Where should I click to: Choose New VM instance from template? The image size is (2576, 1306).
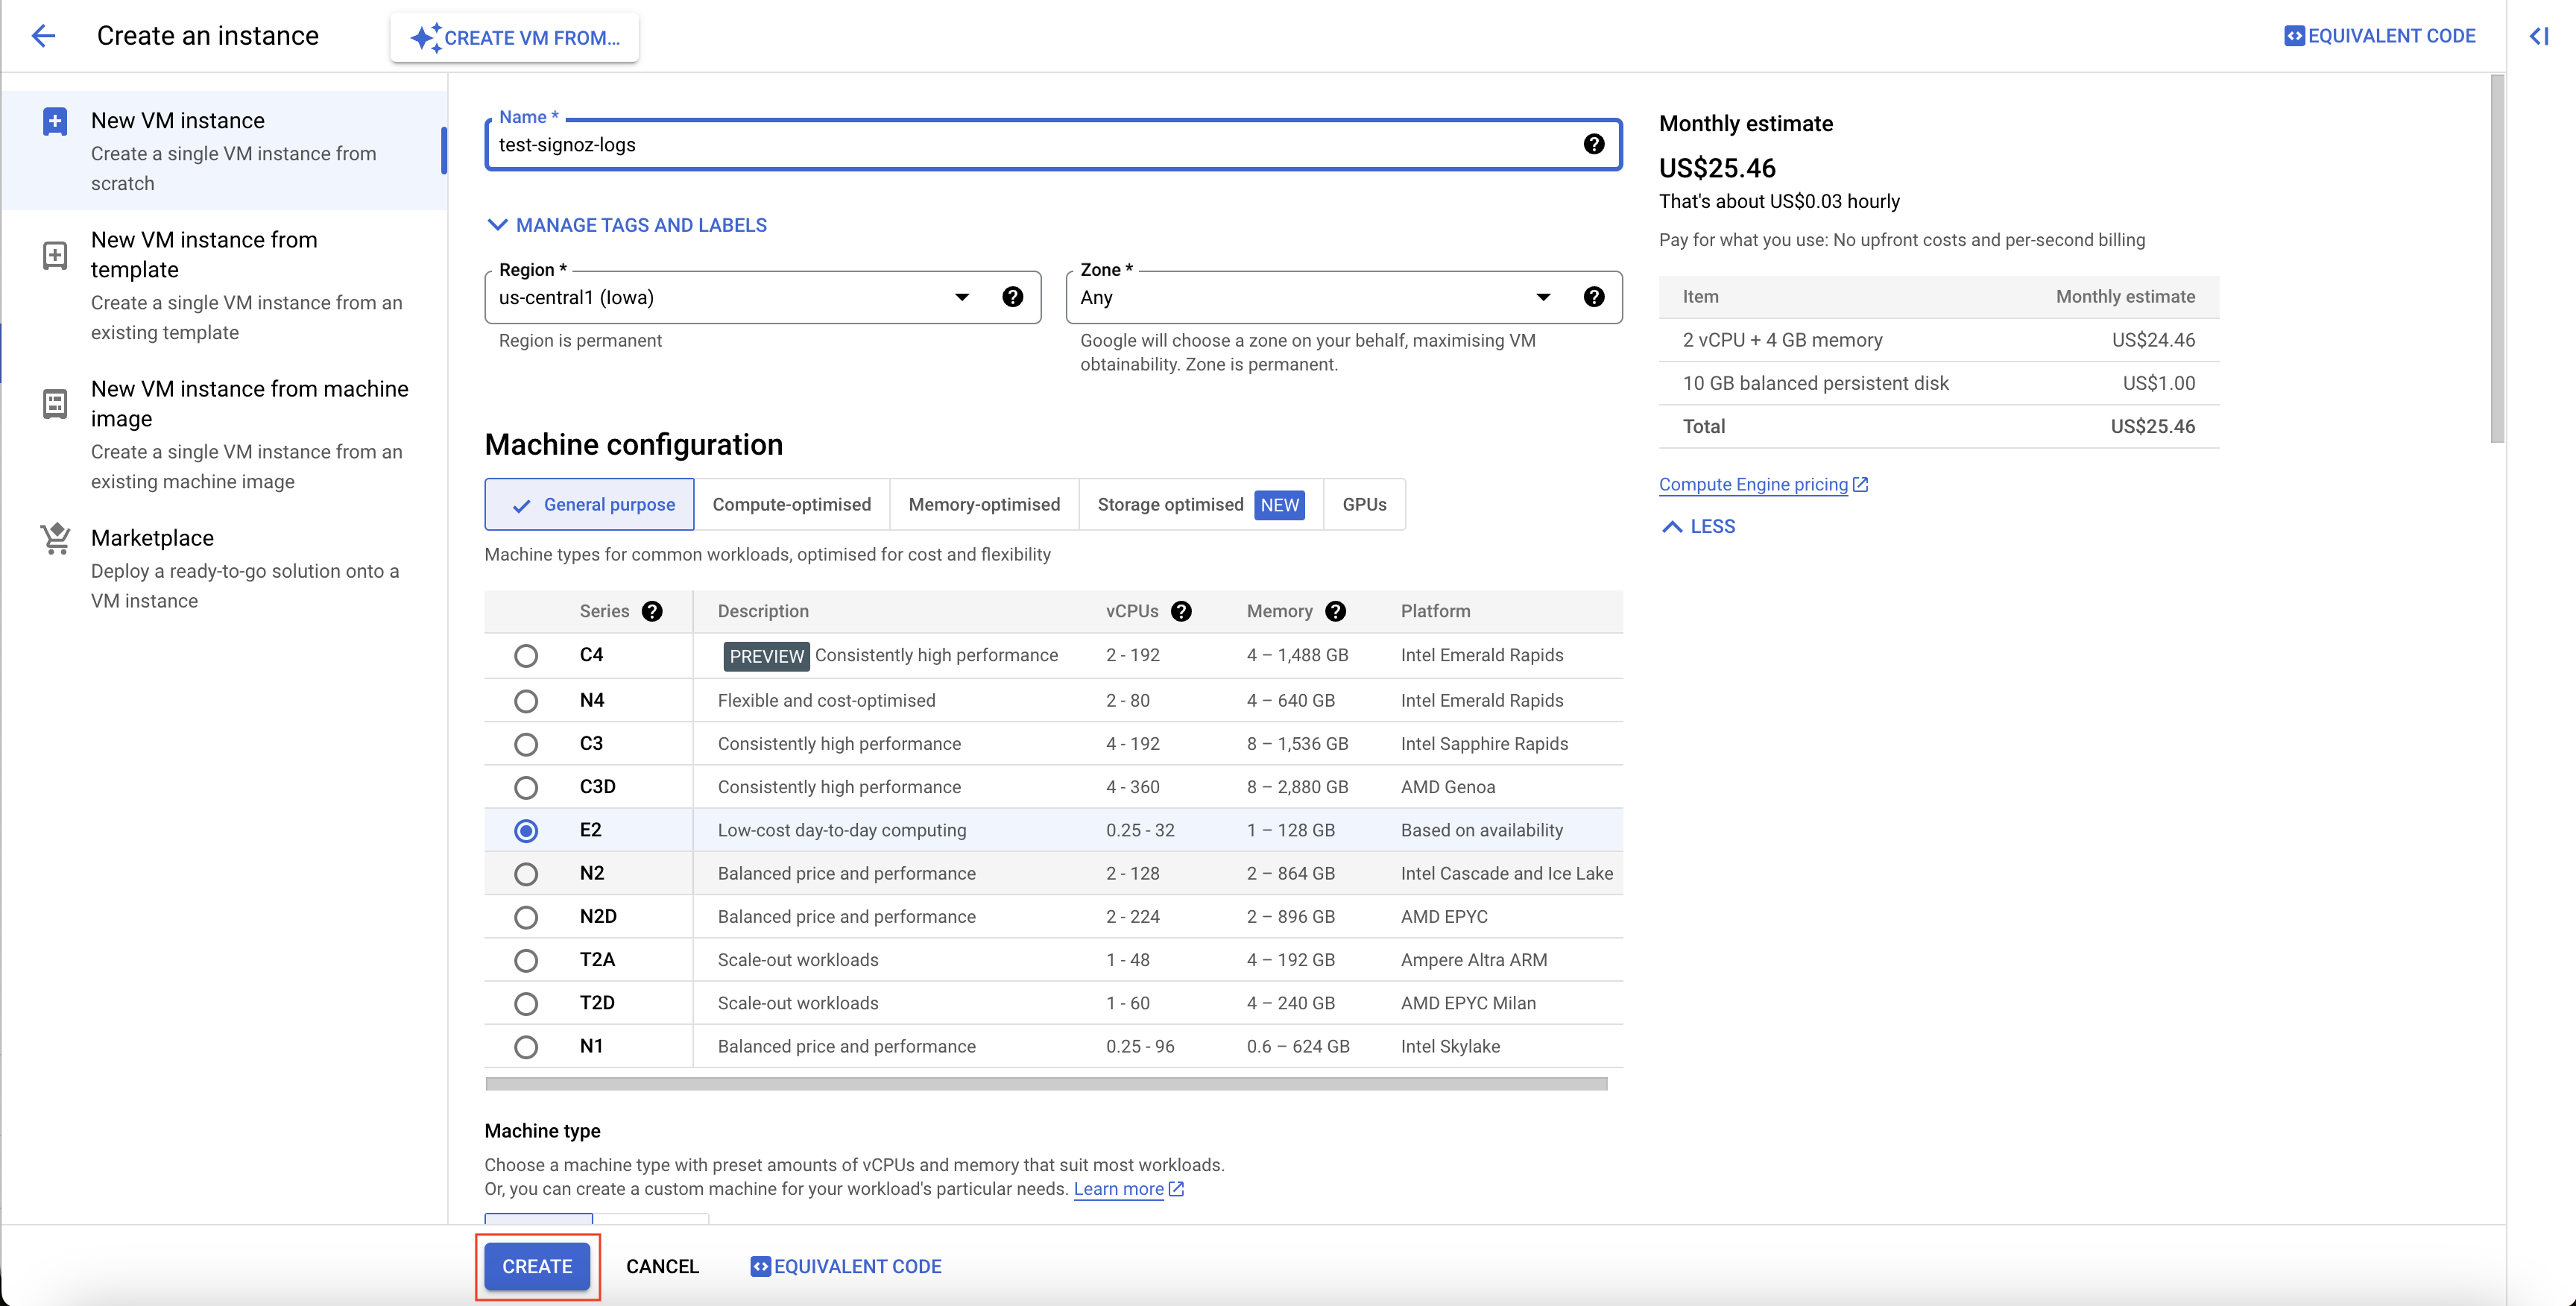click(224, 285)
